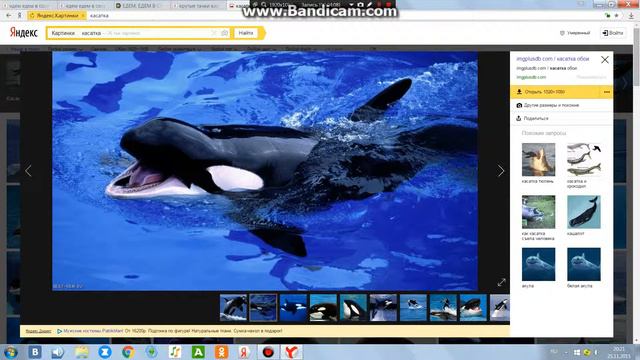The height and width of the screenshot is (360, 640).
Task: Select first jumping orca filmstrip thumbnail
Action: tap(233, 308)
